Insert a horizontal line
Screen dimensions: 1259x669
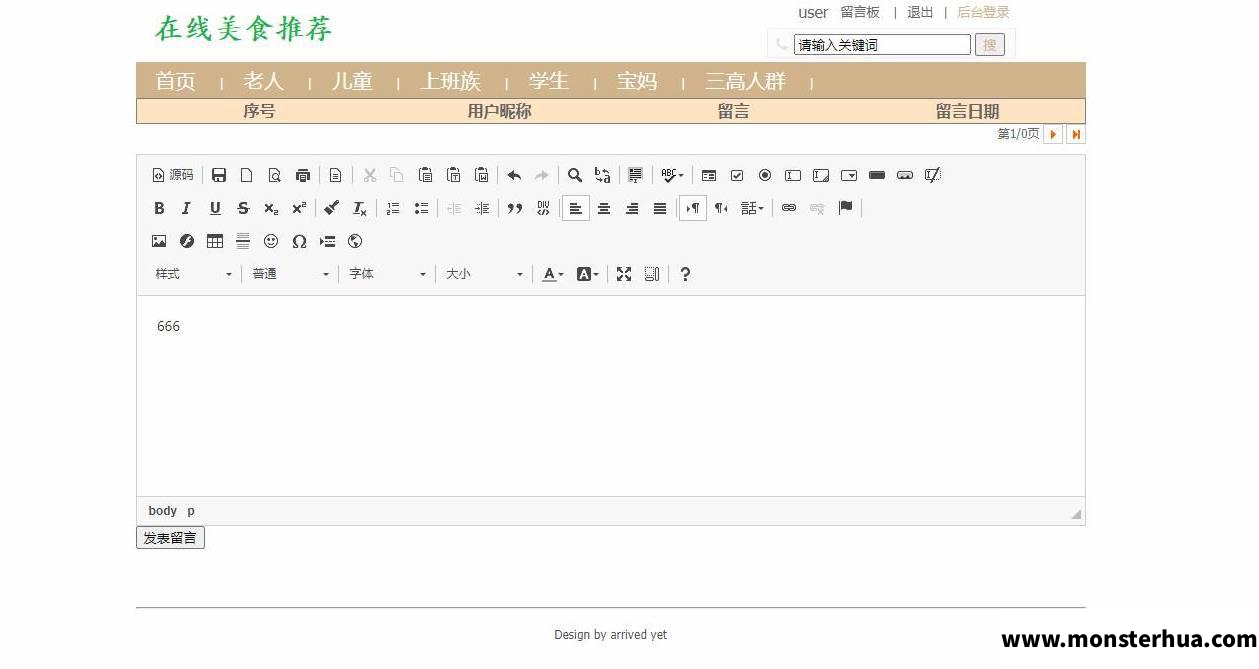[x=243, y=241]
